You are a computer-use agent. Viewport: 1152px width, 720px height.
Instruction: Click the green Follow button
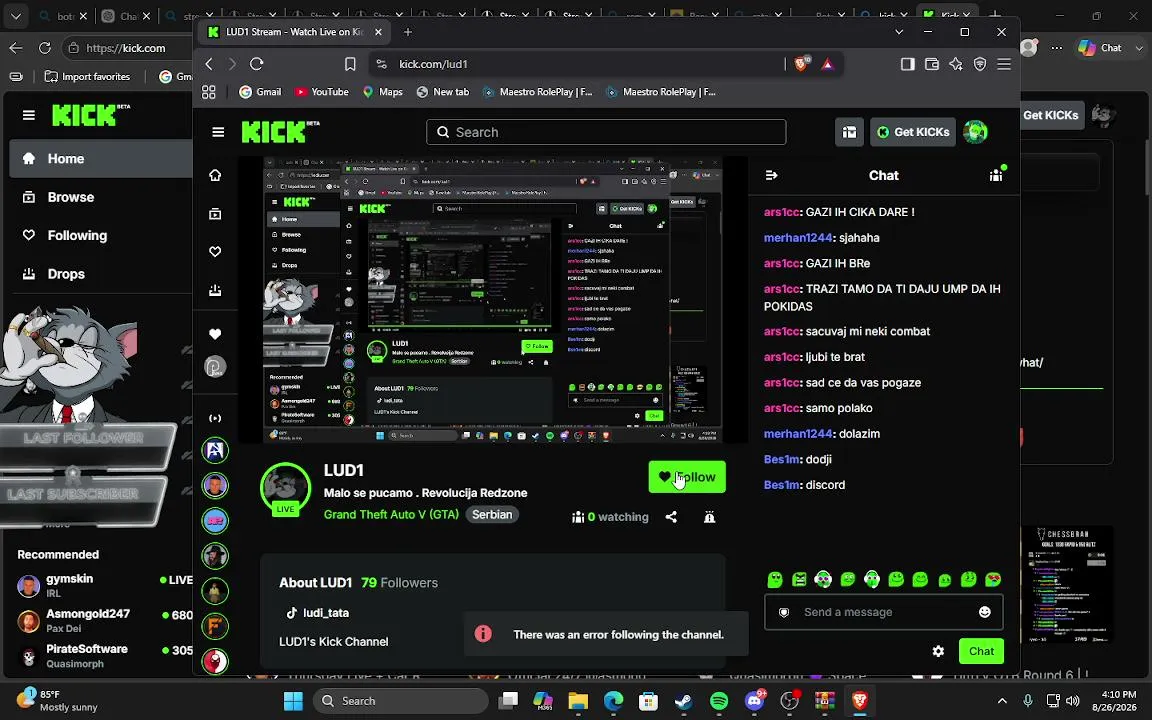click(x=687, y=477)
